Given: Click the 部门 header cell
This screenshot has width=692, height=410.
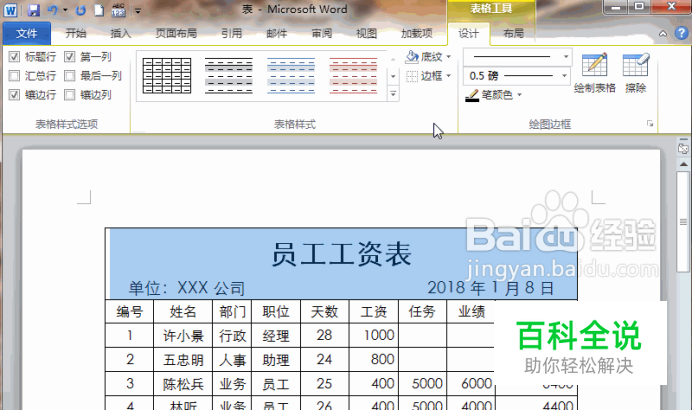Looking at the screenshot, I should click(232, 312).
